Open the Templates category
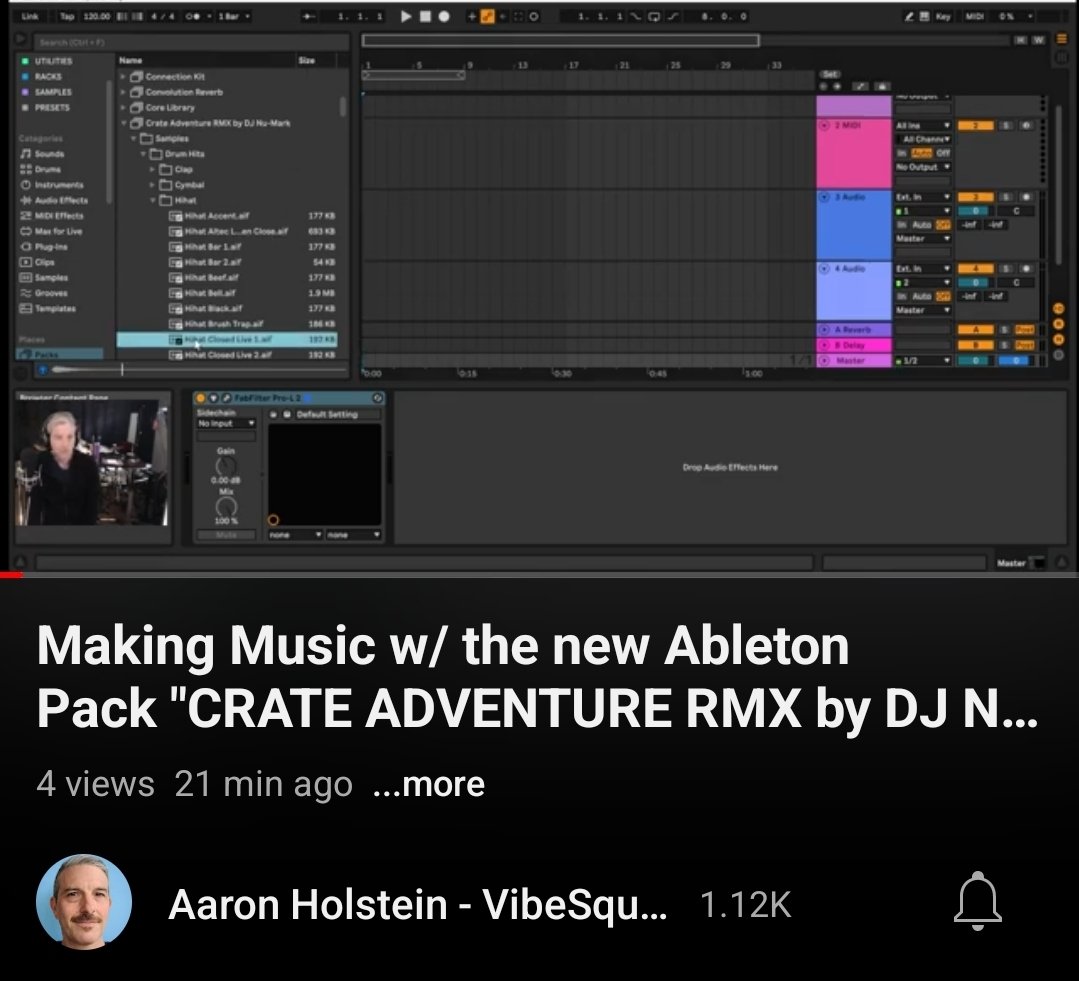This screenshot has width=1079, height=981. pos(48,308)
